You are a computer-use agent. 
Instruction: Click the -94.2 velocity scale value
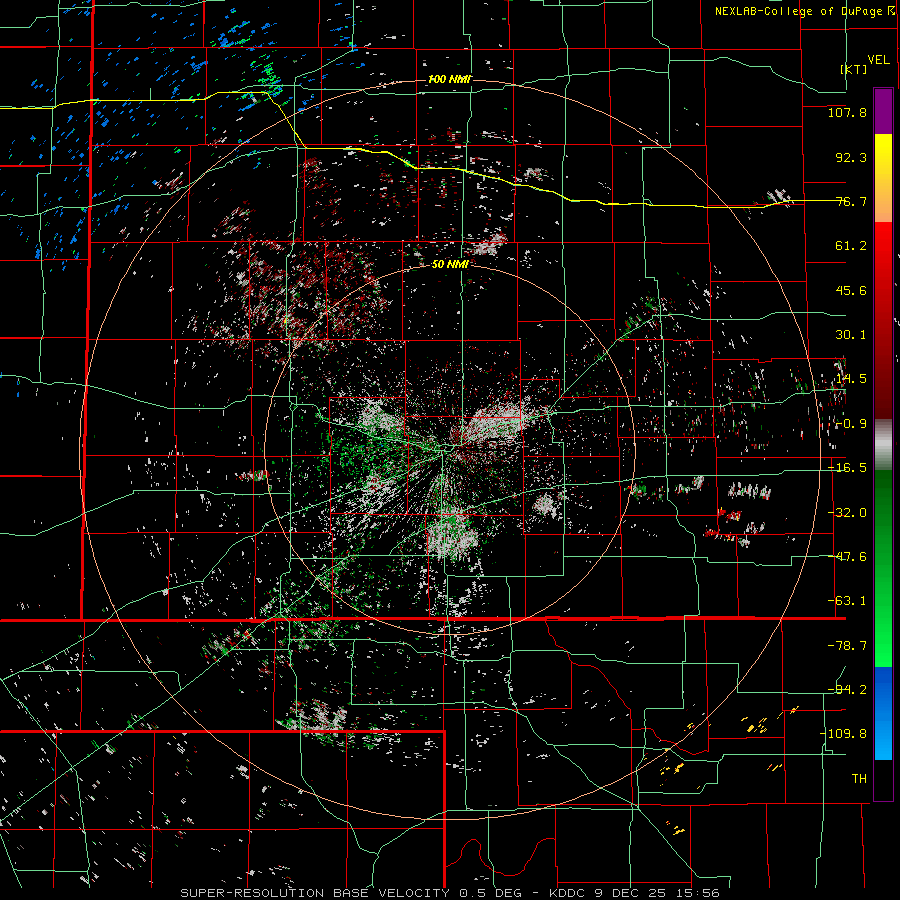click(847, 689)
